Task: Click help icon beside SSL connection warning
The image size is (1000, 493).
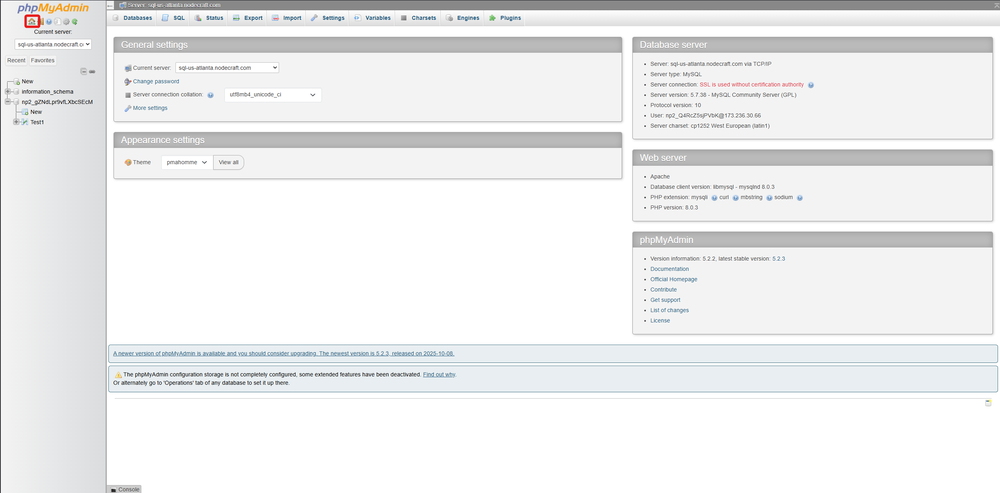Action: pos(811,85)
